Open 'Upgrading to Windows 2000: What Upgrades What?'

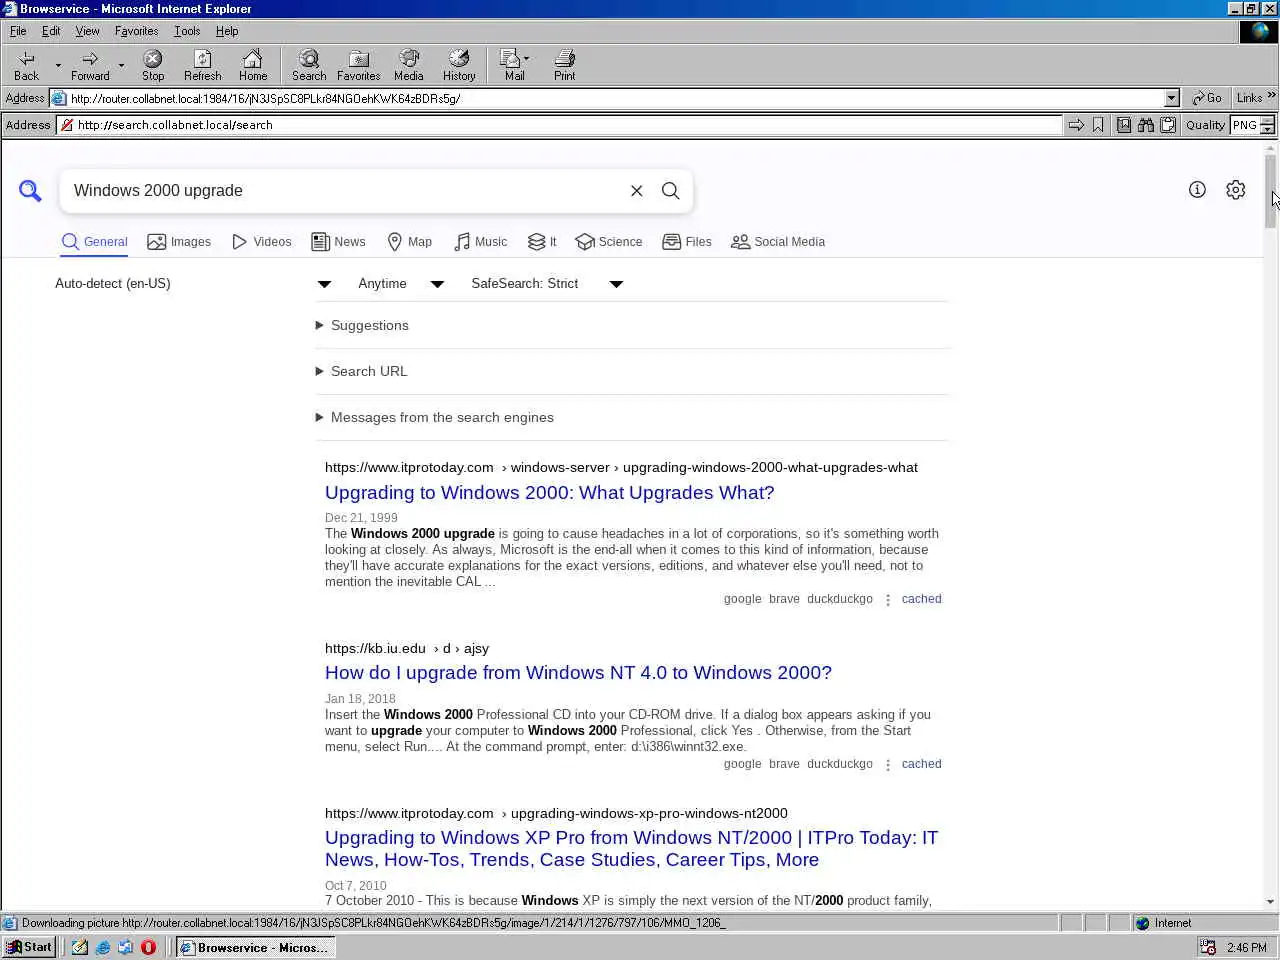pos(549,493)
